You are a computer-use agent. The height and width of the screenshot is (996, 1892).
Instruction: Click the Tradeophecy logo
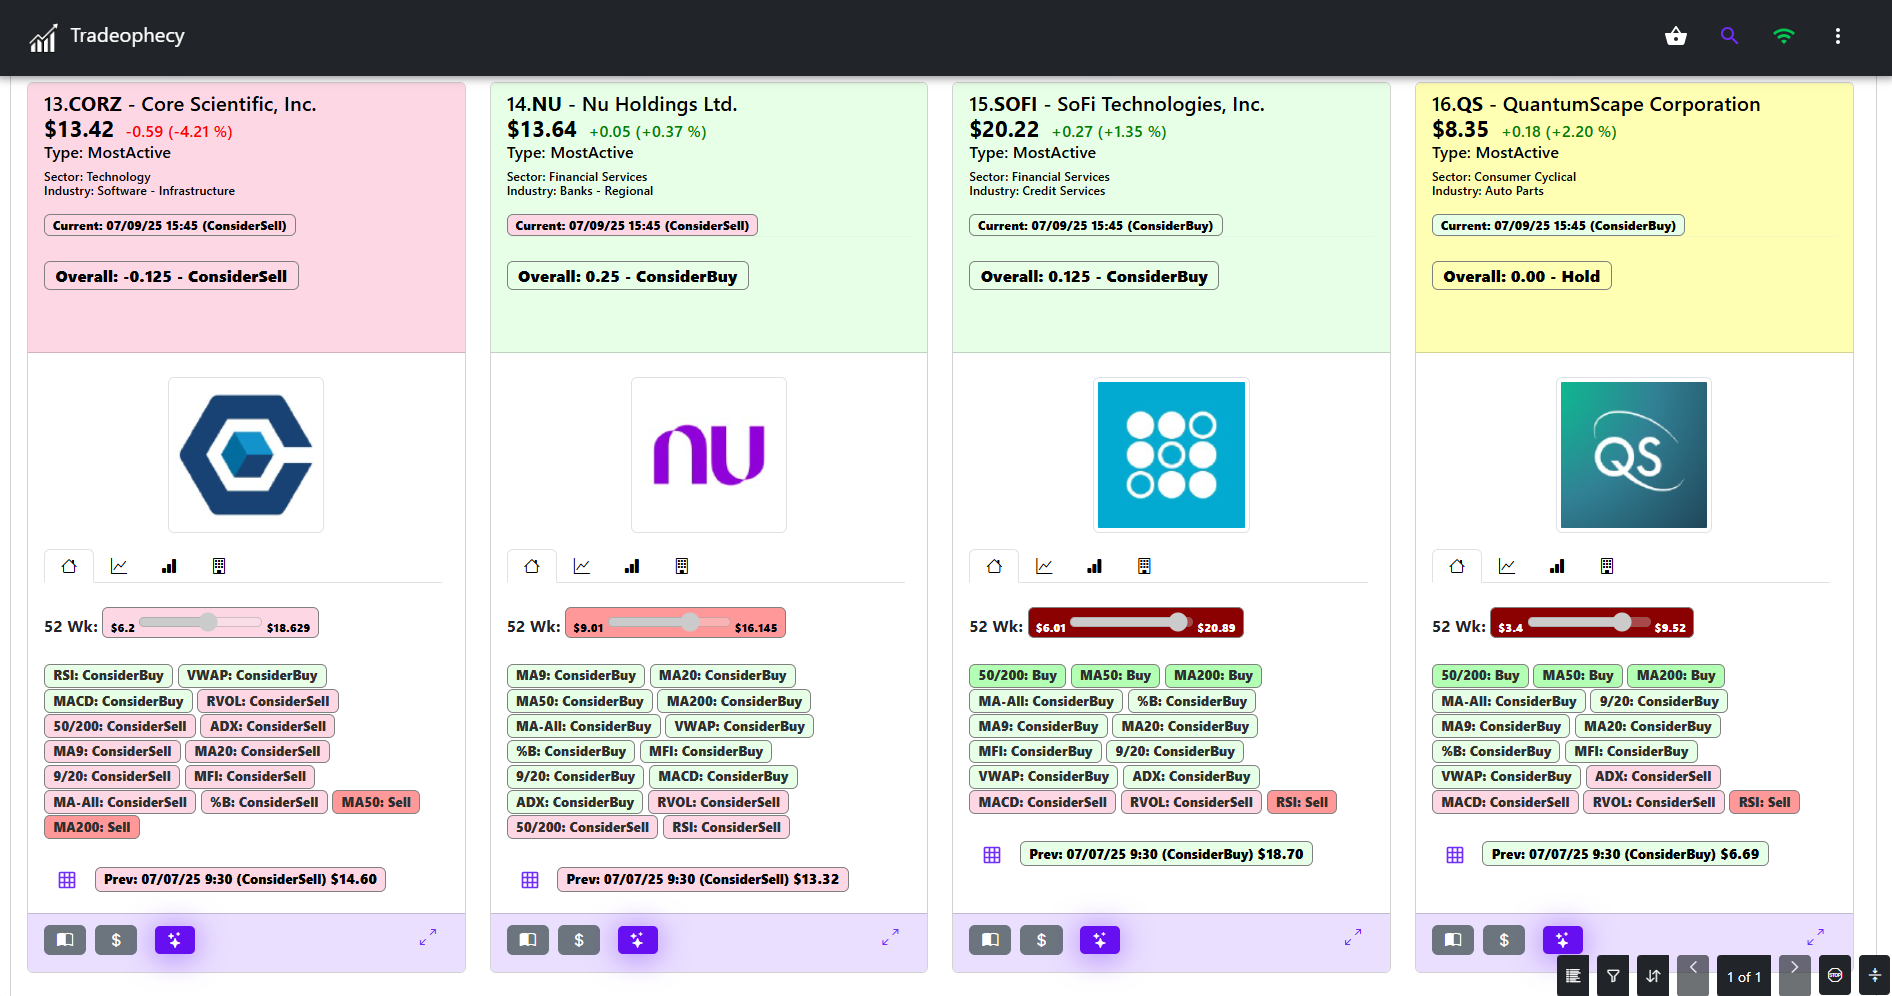(43, 38)
